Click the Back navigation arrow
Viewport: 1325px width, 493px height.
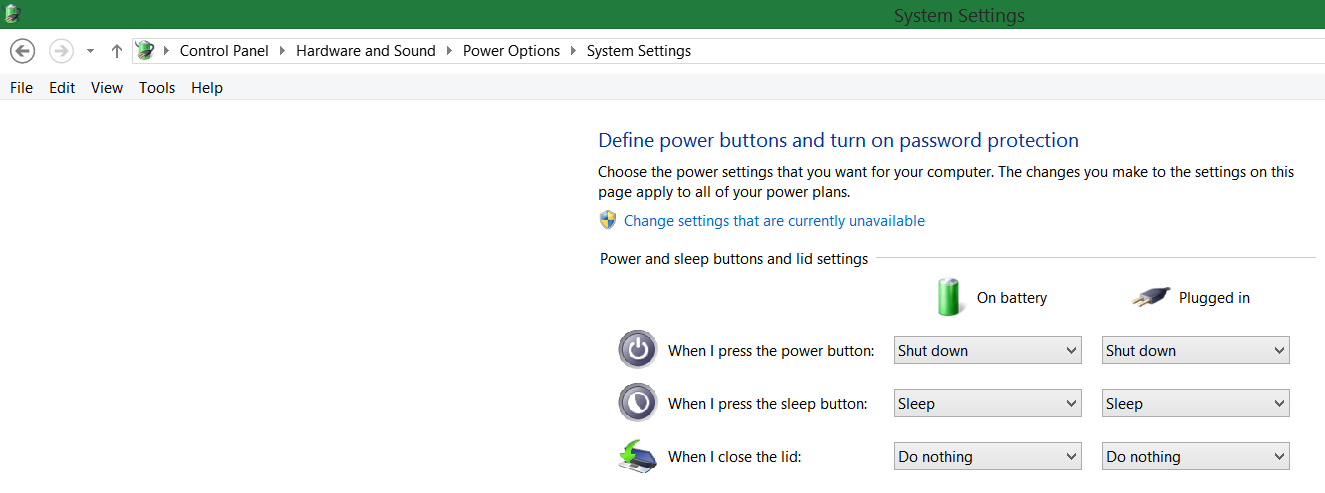pos(22,51)
